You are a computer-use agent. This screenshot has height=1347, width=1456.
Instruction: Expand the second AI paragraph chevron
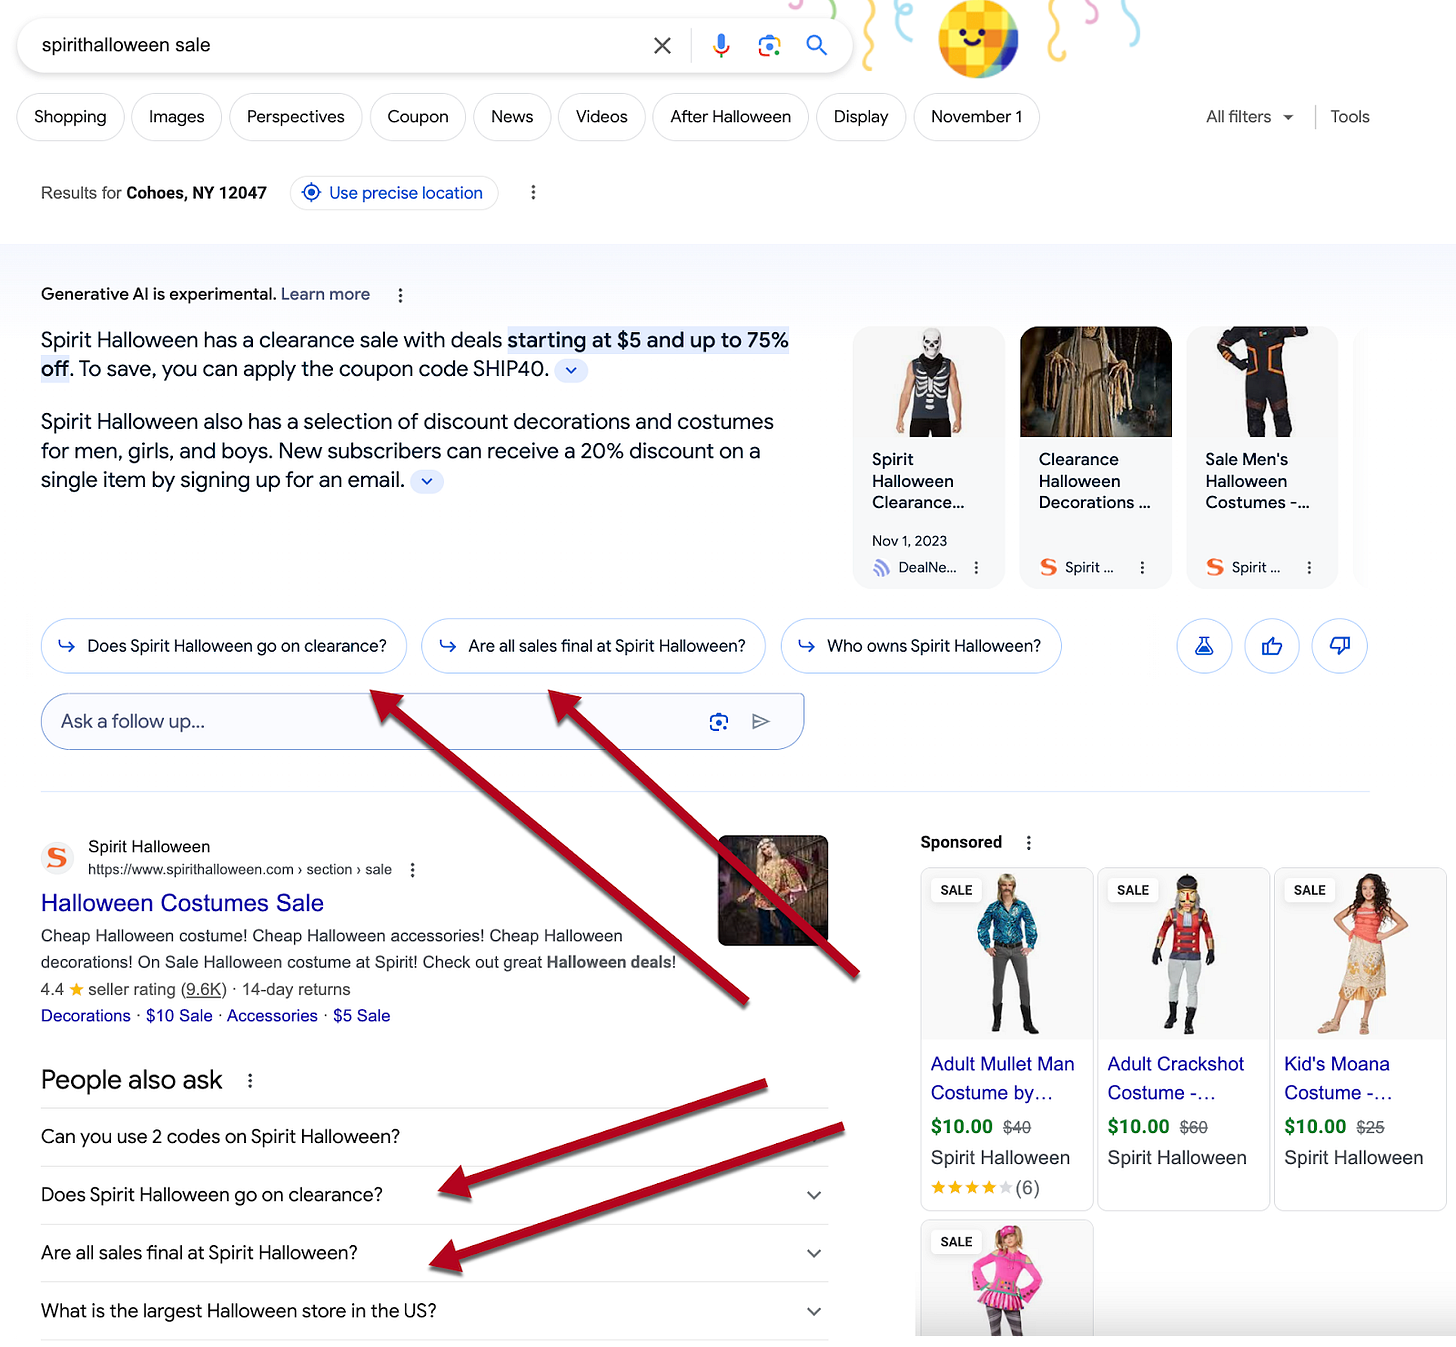427,481
